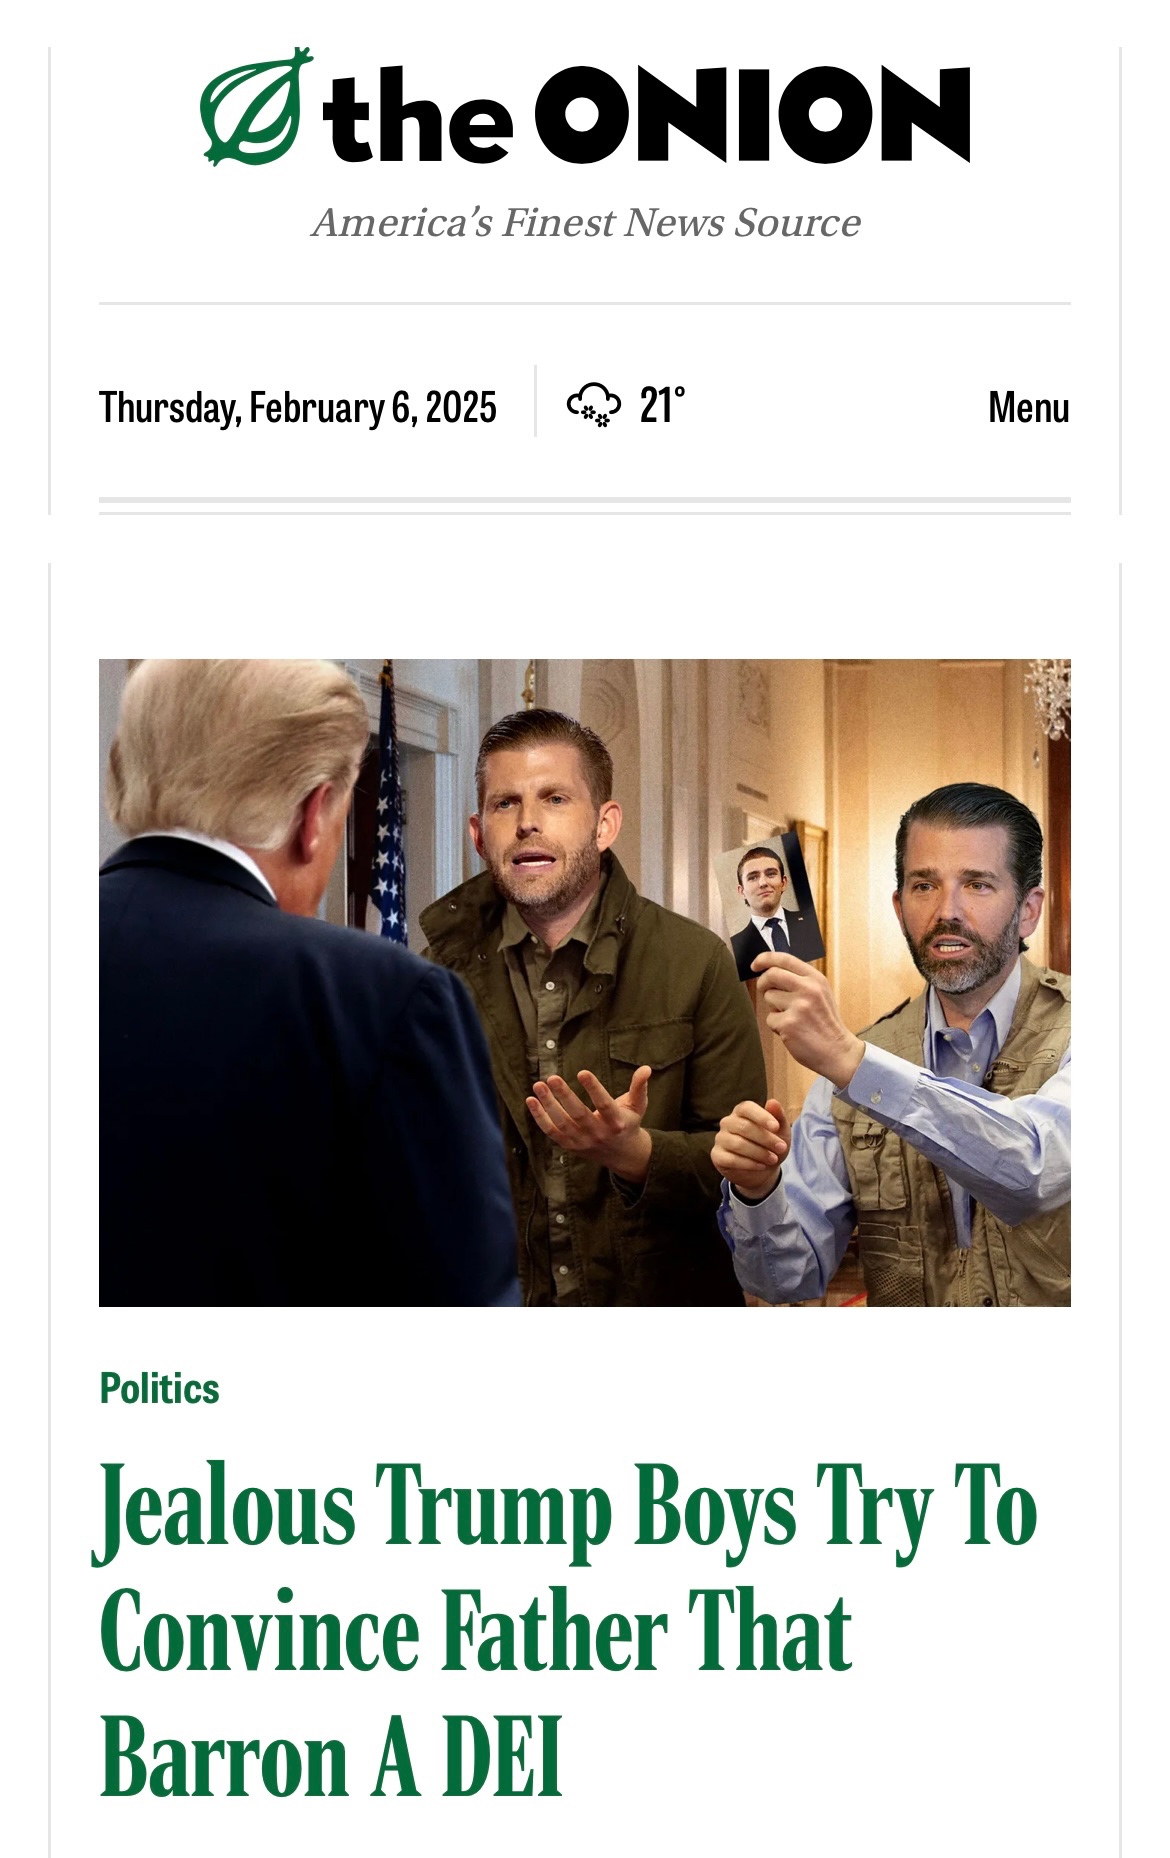The image size is (1170, 1858).
Task: Click 'Convince Father That' headline line
Action: tap(476, 1633)
